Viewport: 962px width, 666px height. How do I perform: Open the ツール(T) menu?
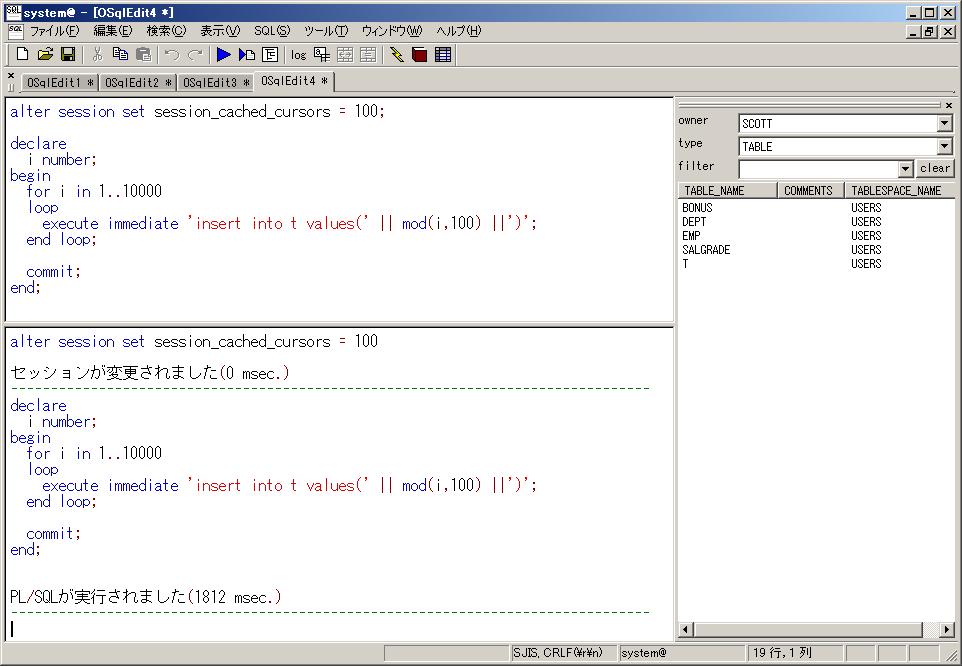326,31
